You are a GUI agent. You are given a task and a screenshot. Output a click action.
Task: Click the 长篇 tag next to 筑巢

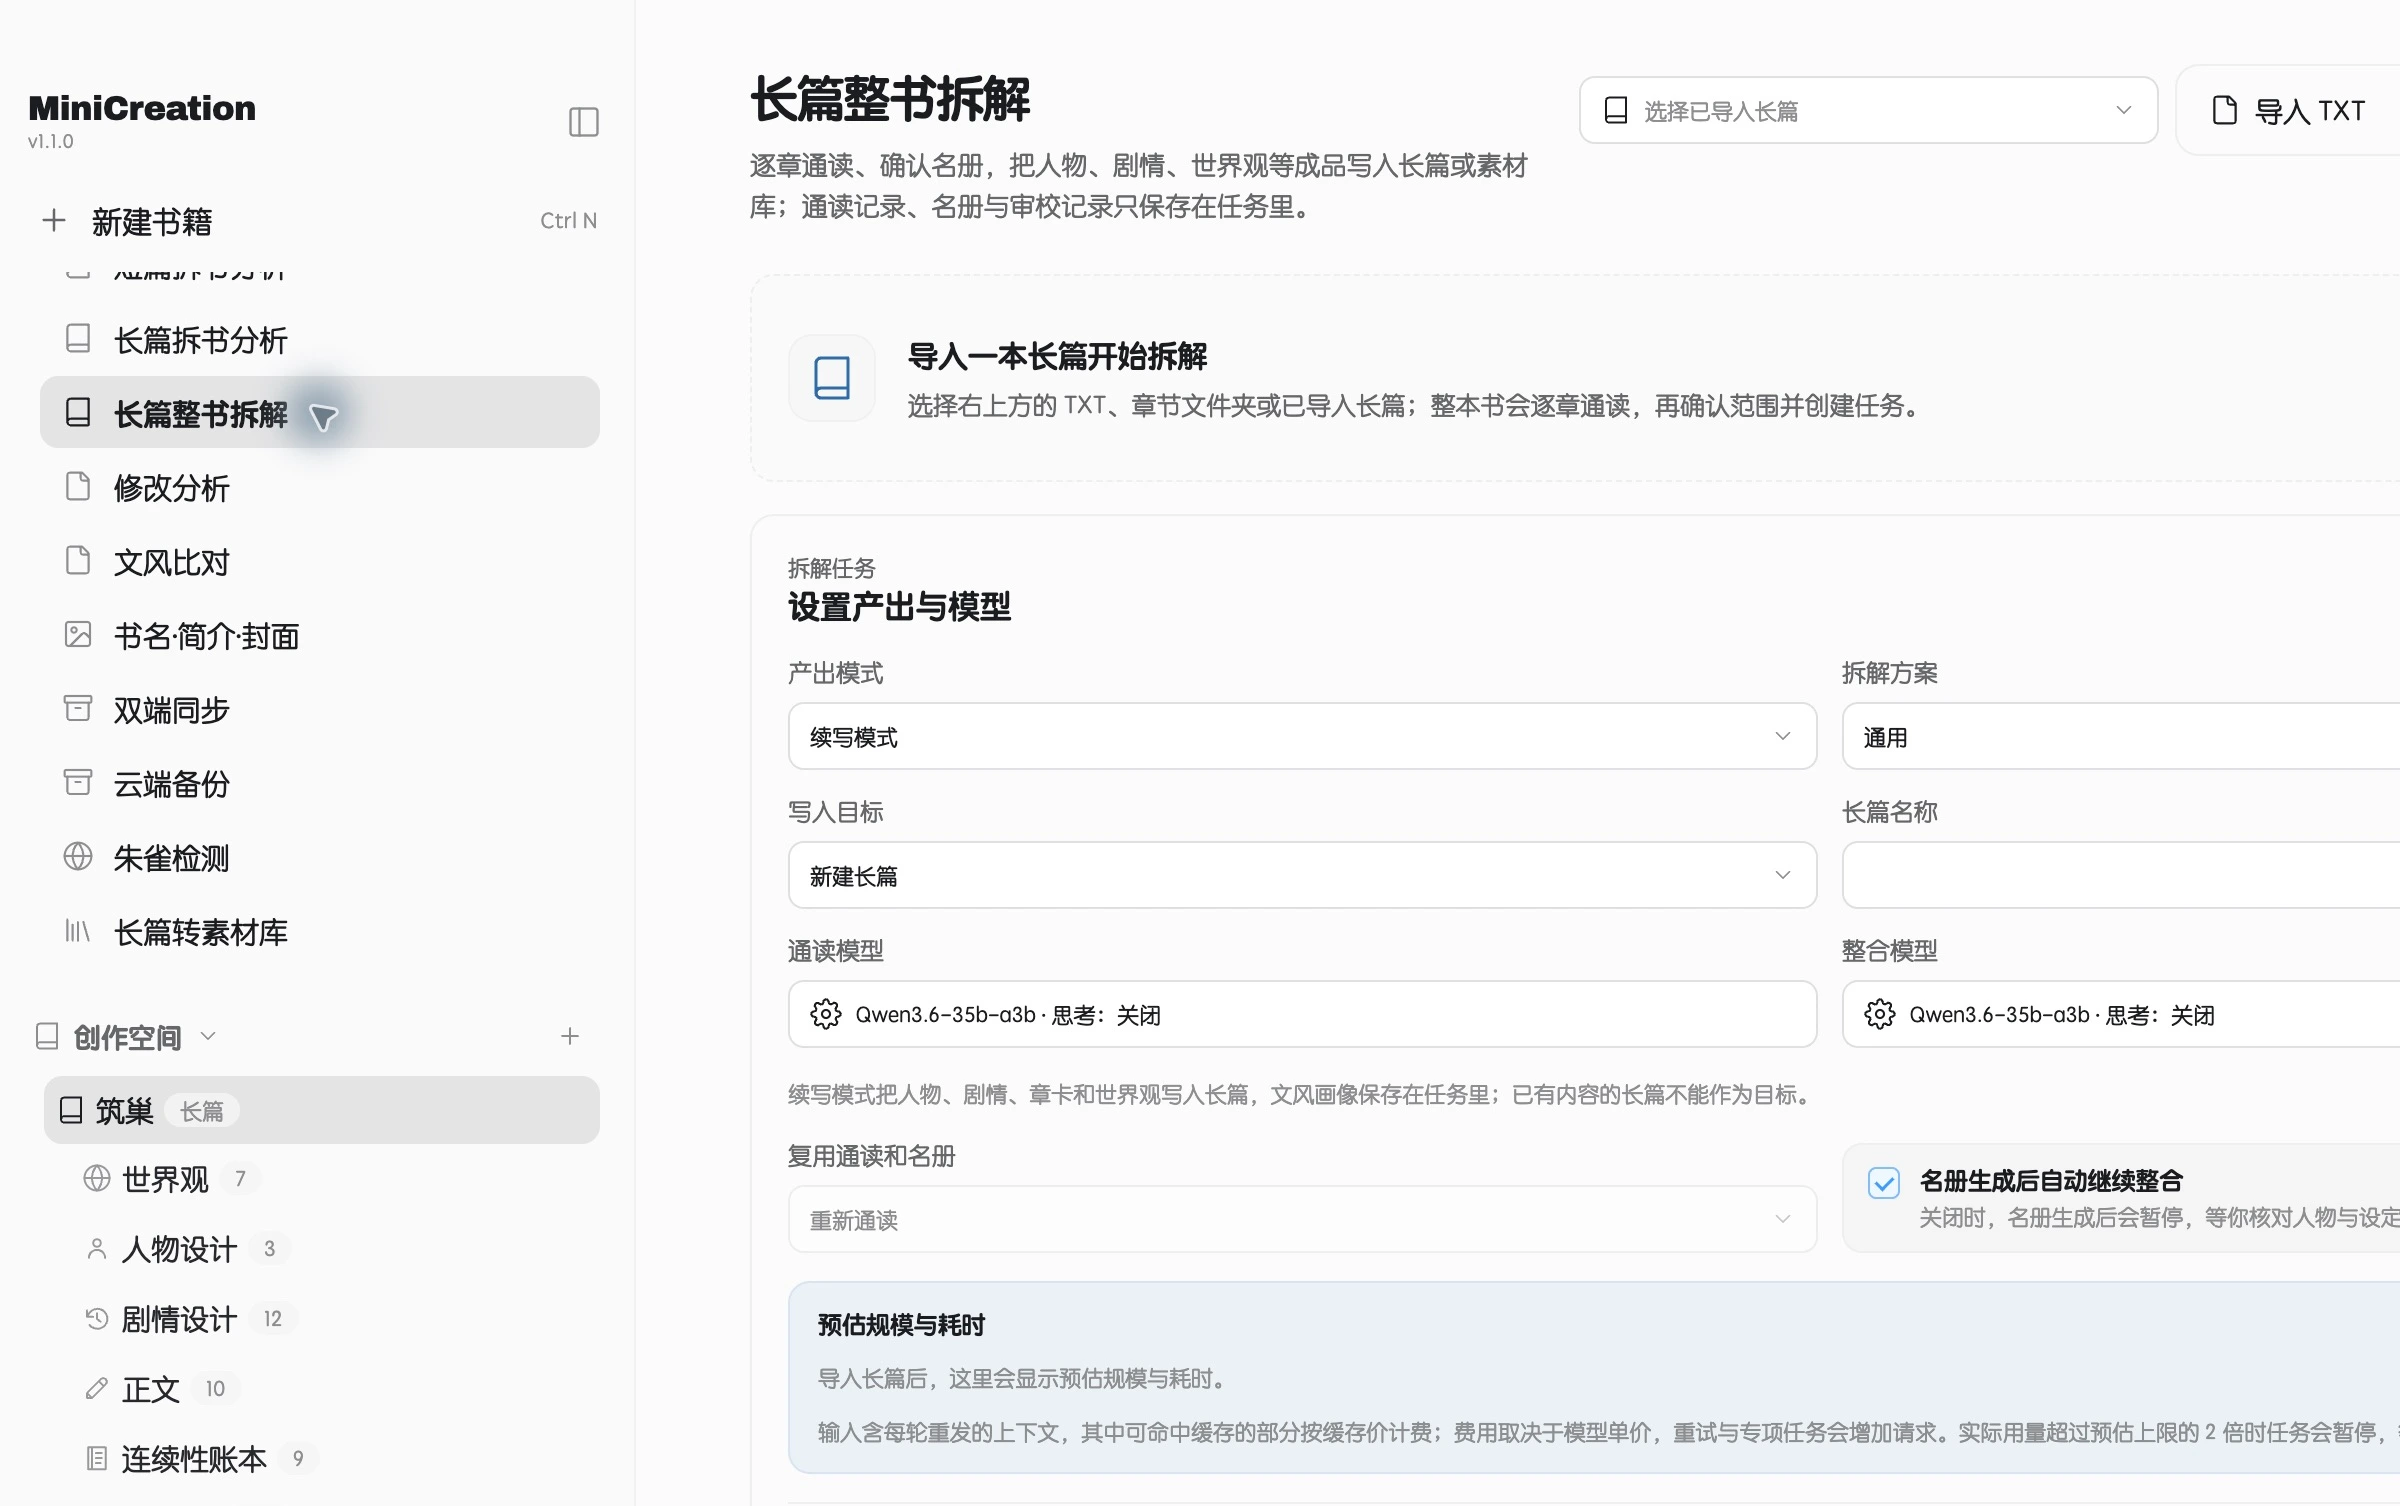pos(201,1111)
